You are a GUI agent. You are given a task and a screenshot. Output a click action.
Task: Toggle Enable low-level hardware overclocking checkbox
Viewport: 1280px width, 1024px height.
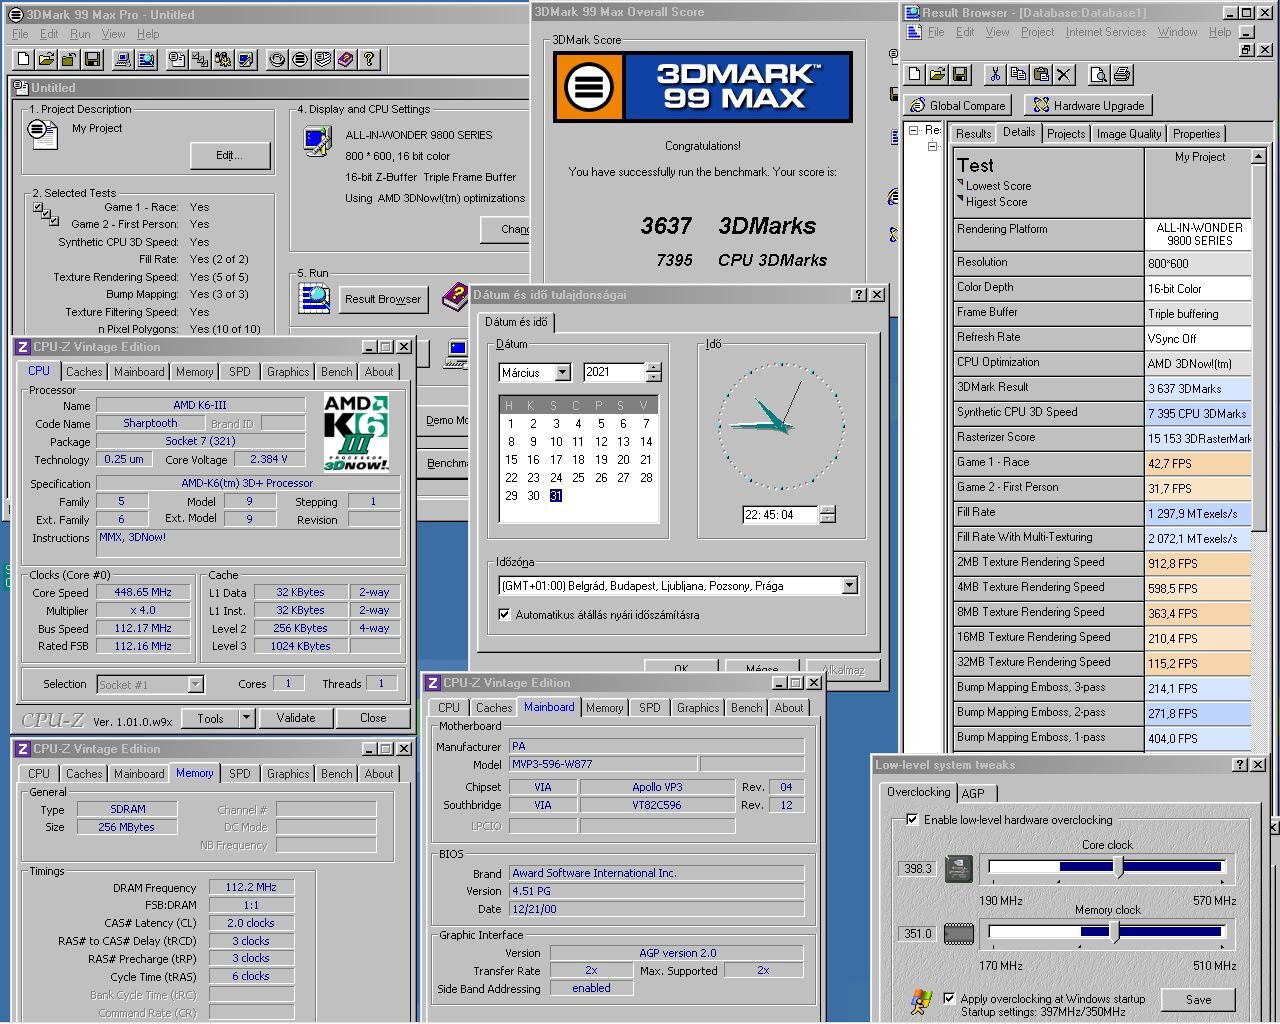912,819
